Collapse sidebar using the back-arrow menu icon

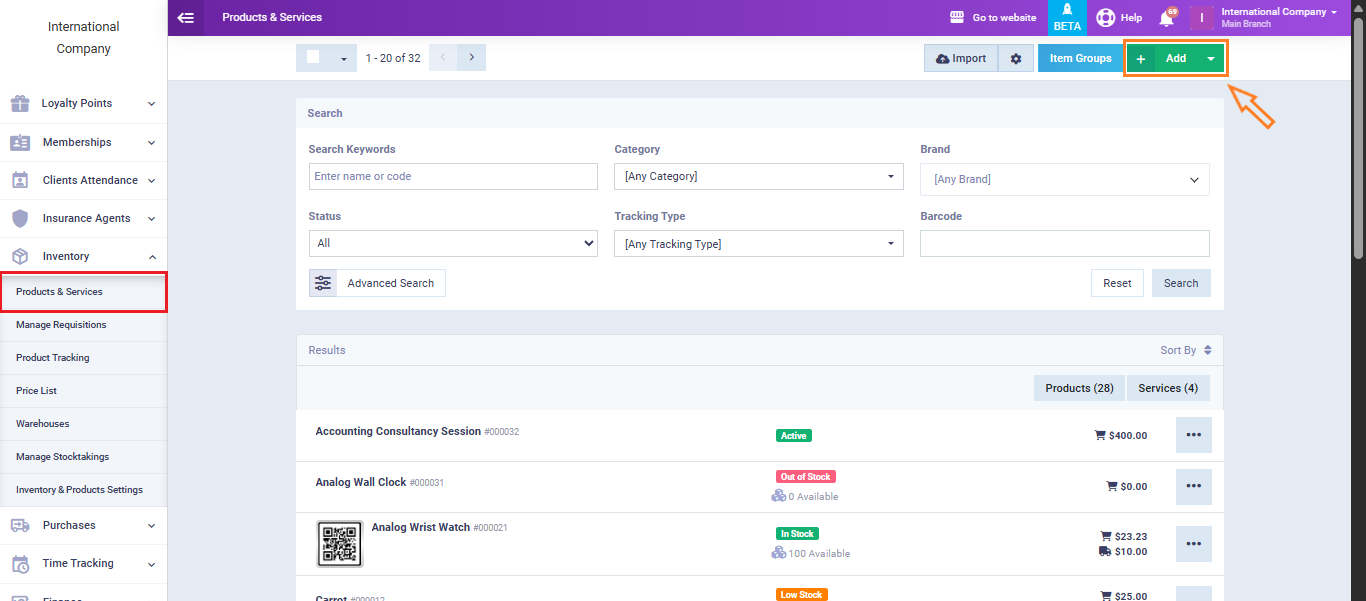click(185, 17)
